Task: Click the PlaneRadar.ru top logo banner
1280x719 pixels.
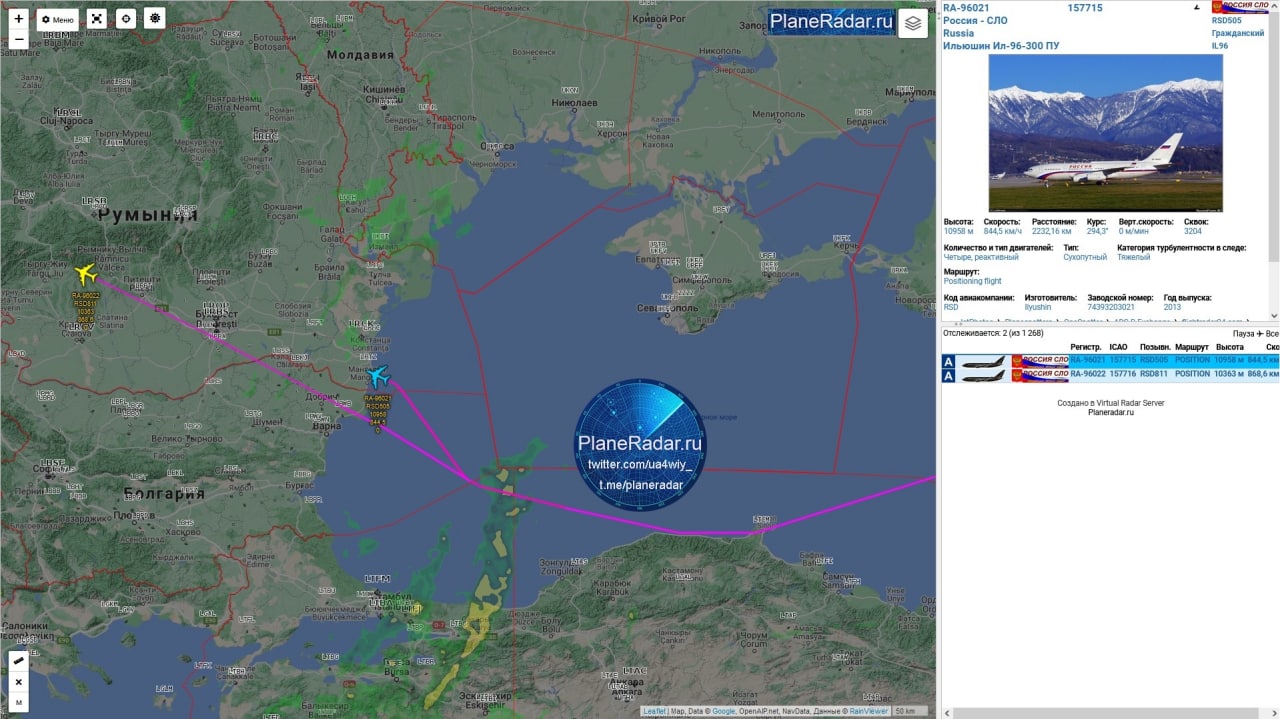Action: pyautogui.click(x=832, y=22)
